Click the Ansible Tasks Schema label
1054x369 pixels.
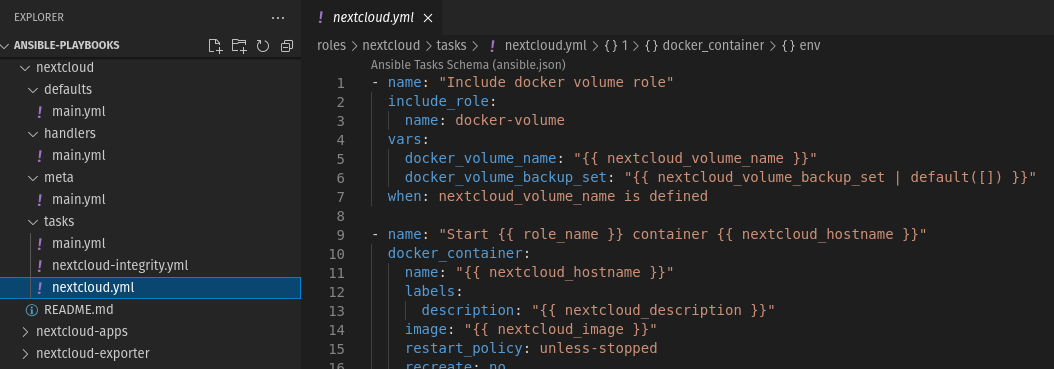468,65
